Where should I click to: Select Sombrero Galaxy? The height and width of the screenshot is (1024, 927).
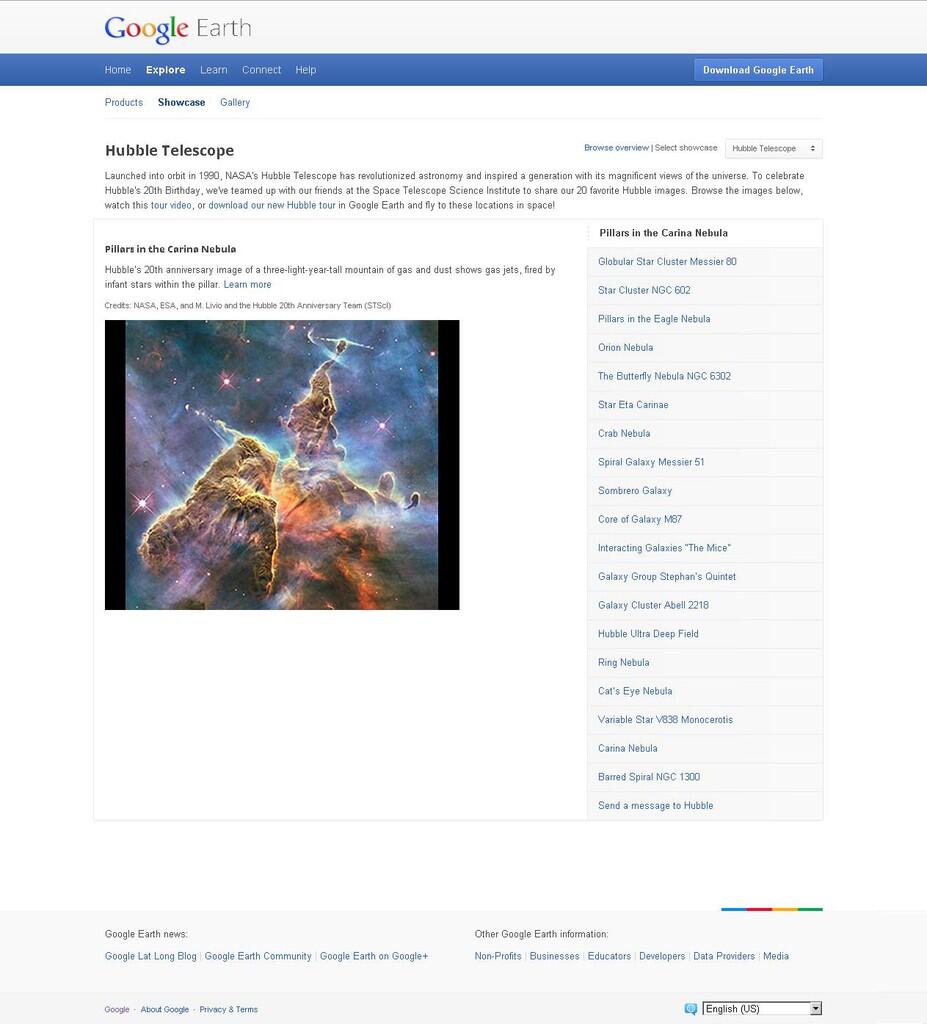point(705,491)
